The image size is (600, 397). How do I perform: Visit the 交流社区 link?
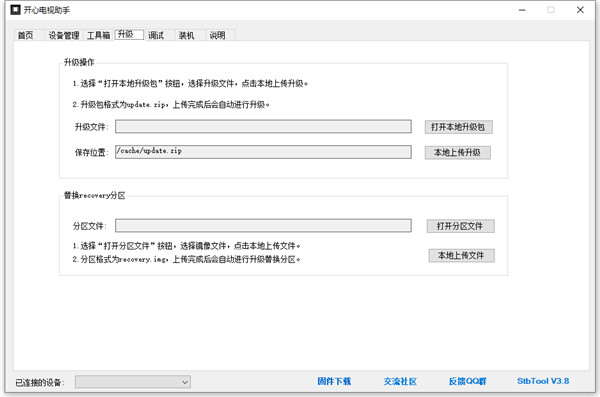[x=400, y=381]
